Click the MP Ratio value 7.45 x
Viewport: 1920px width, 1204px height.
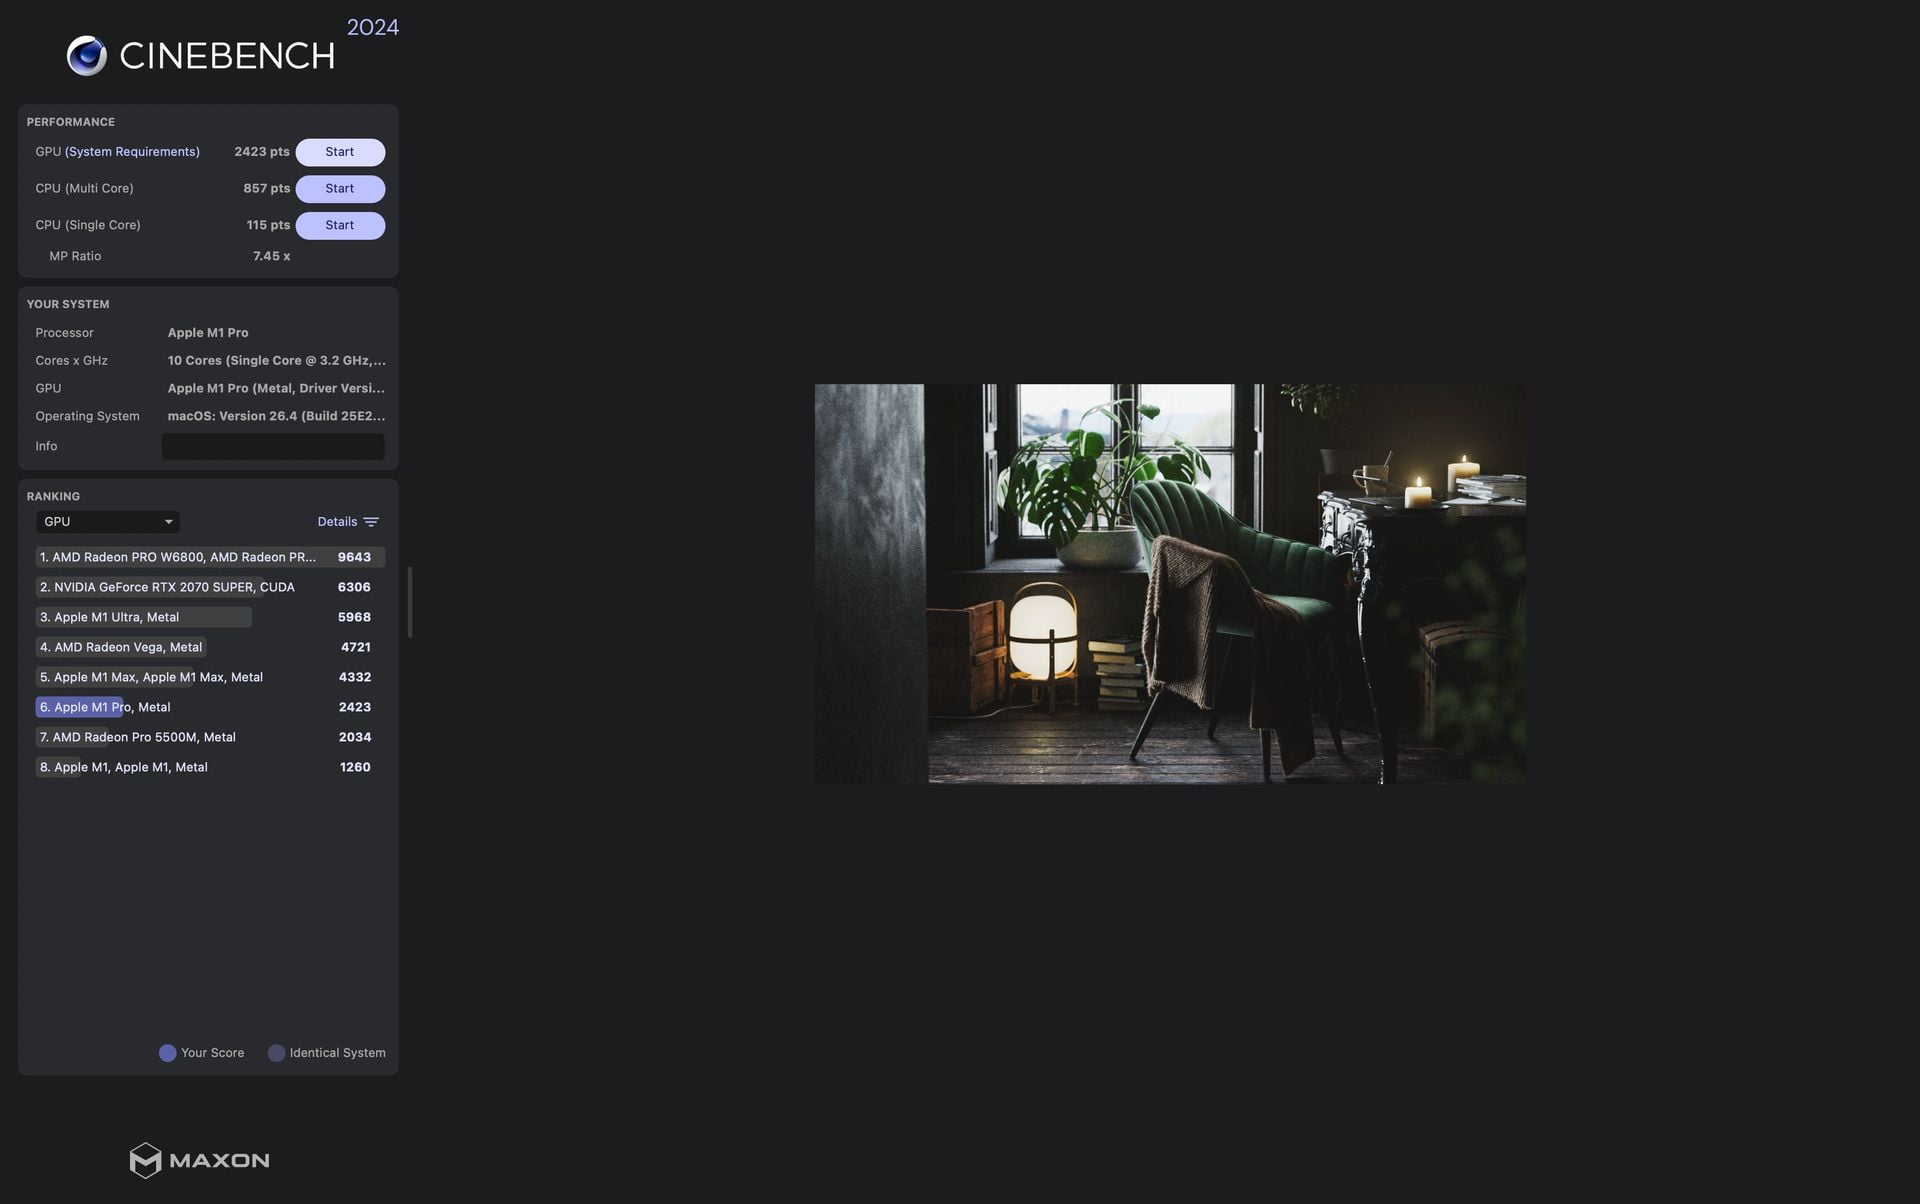pos(272,257)
